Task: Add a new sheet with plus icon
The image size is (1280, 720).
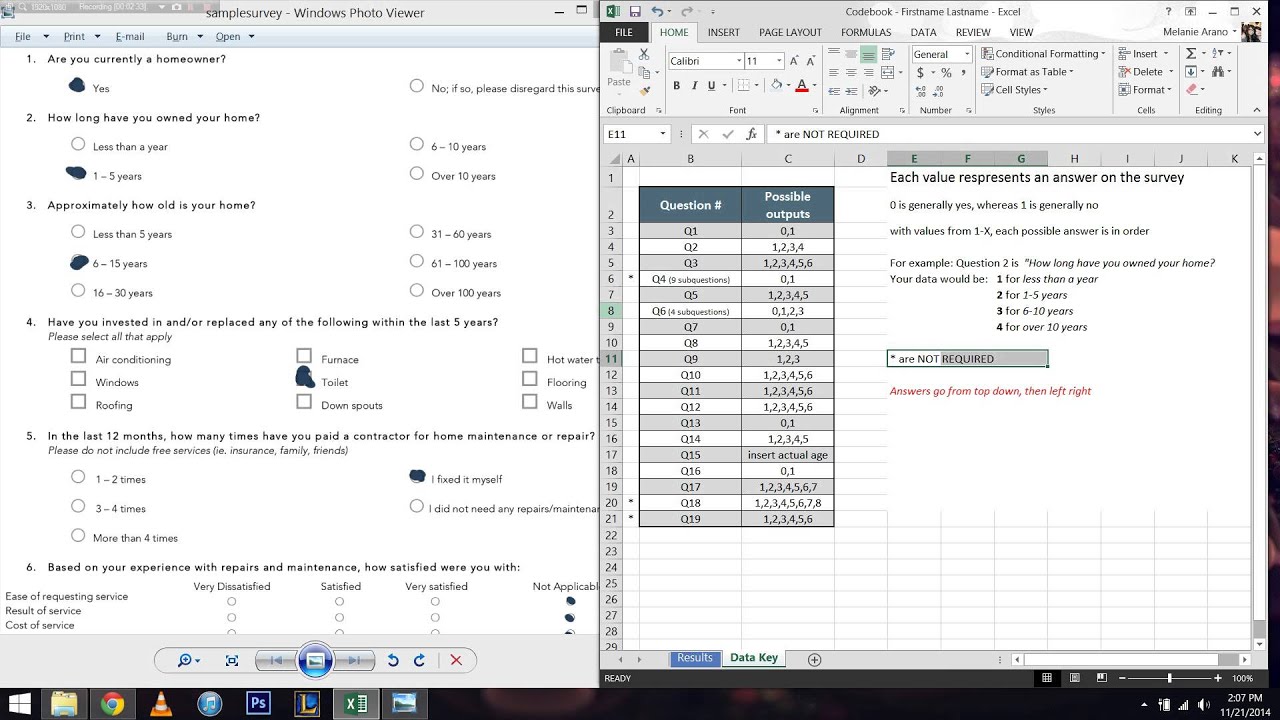Action: 814,659
